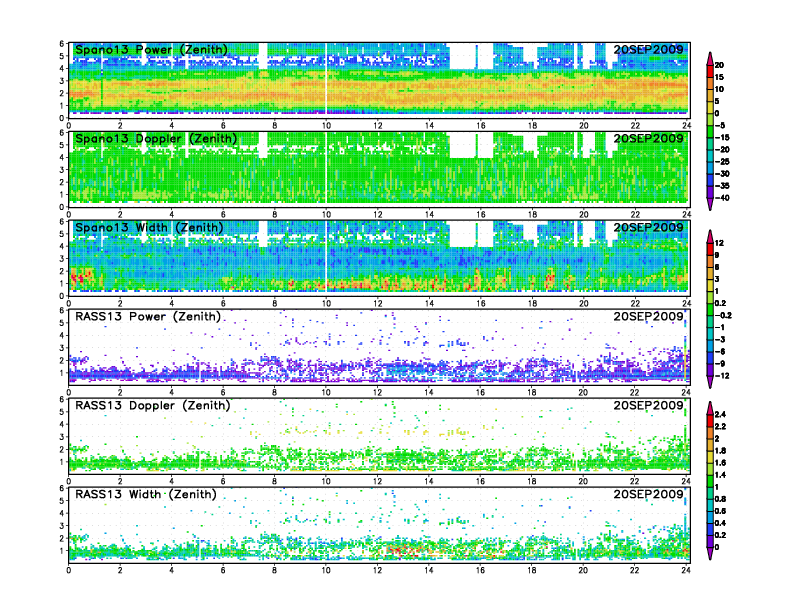
Task: Click the purple bottom arrow of the middle colorbar
Action: (x=710, y=382)
